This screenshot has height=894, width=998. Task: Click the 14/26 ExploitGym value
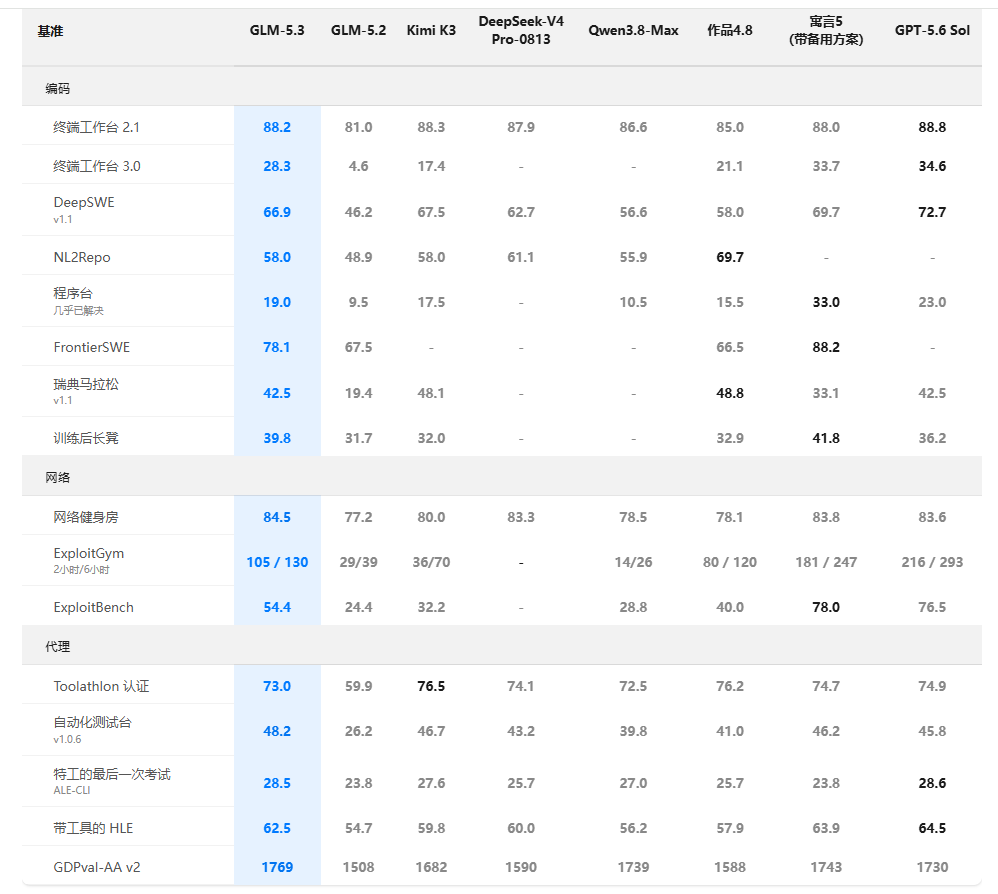633,562
